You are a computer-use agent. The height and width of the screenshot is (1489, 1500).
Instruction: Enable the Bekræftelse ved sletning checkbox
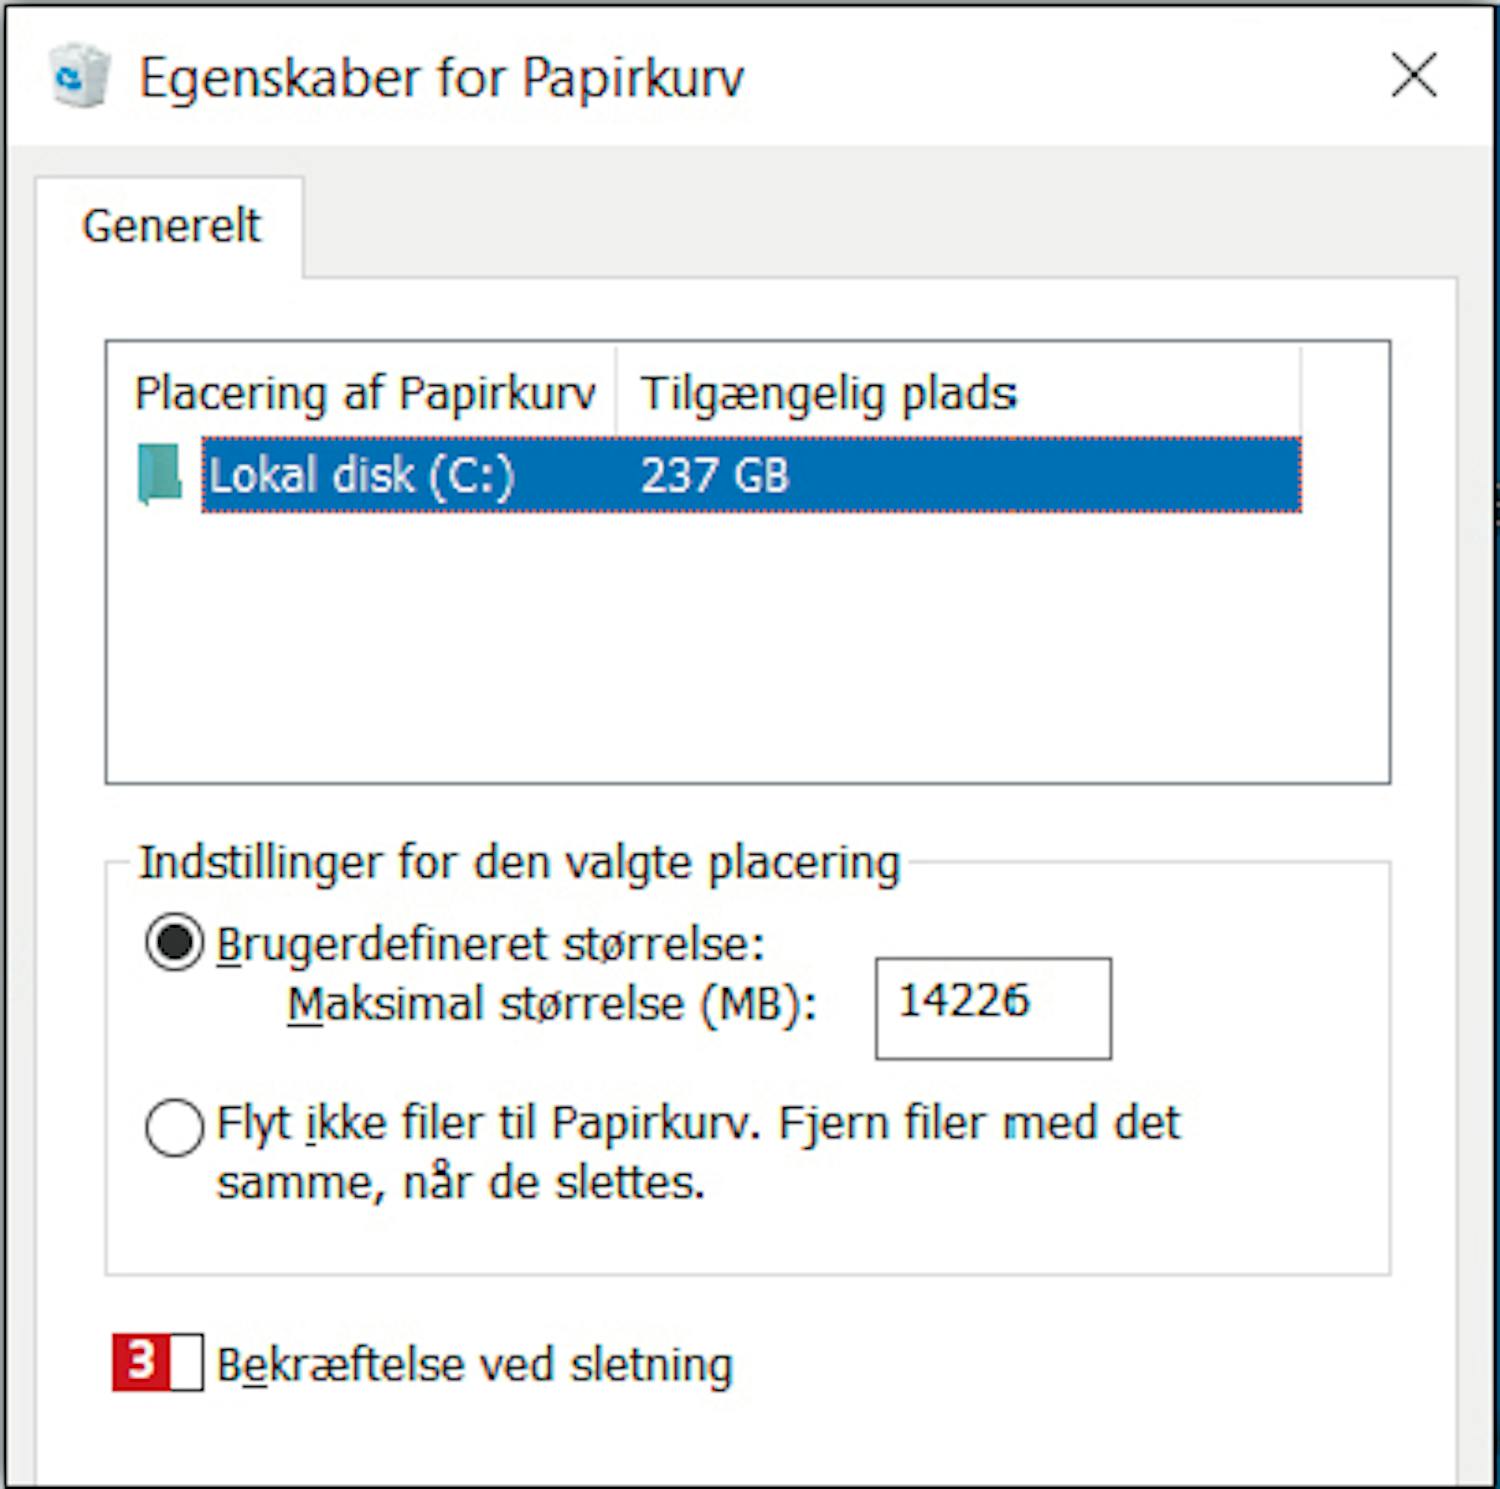[x=186, y=1362]
